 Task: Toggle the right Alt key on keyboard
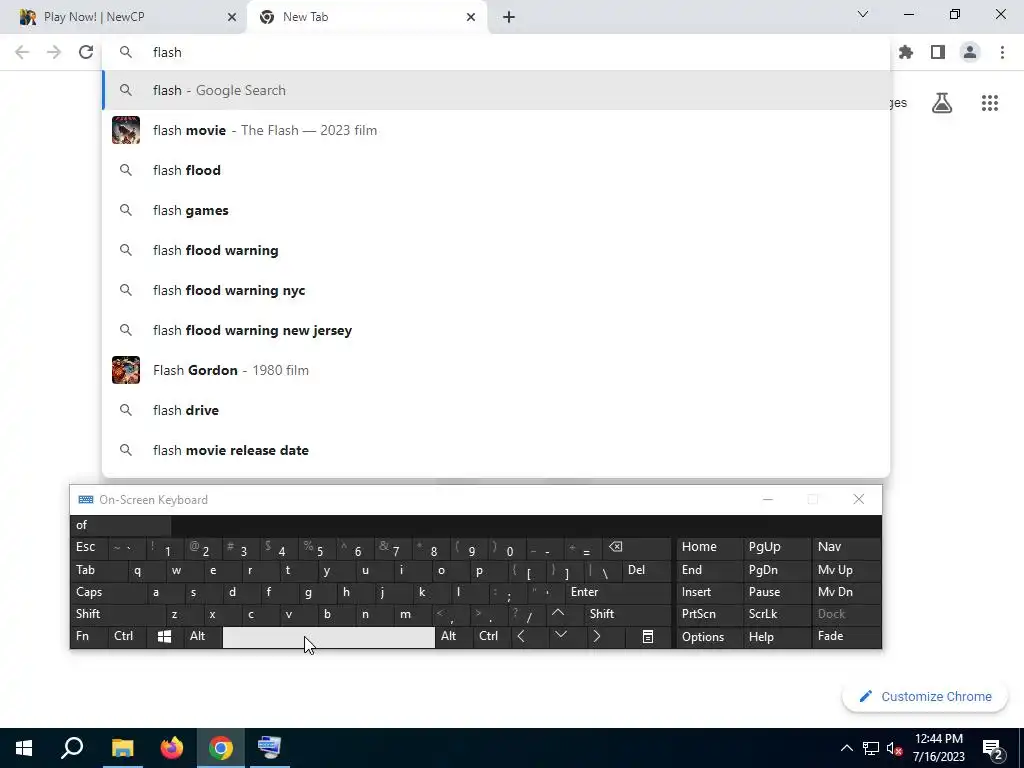point(454,636)
